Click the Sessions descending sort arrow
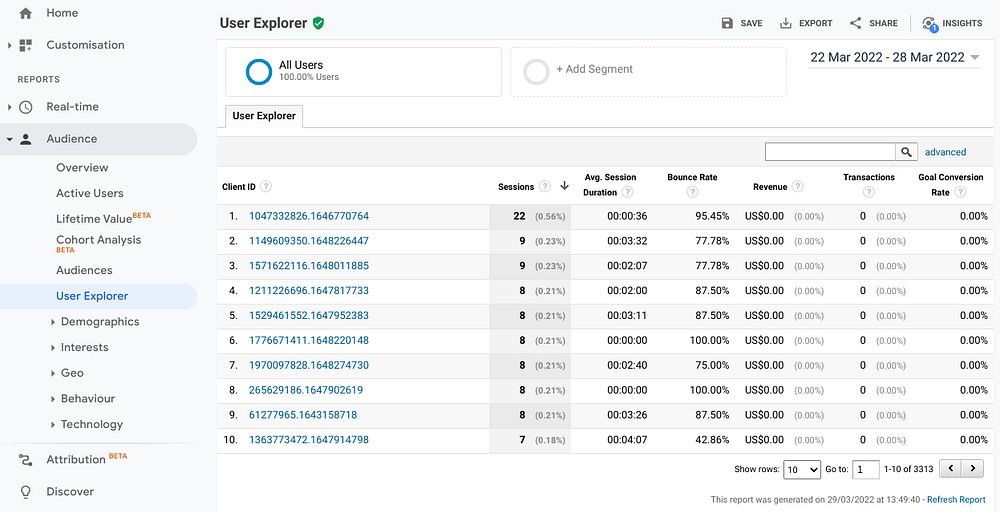The width and height of the screenshot is (1000, 512). tap(564, 186)
